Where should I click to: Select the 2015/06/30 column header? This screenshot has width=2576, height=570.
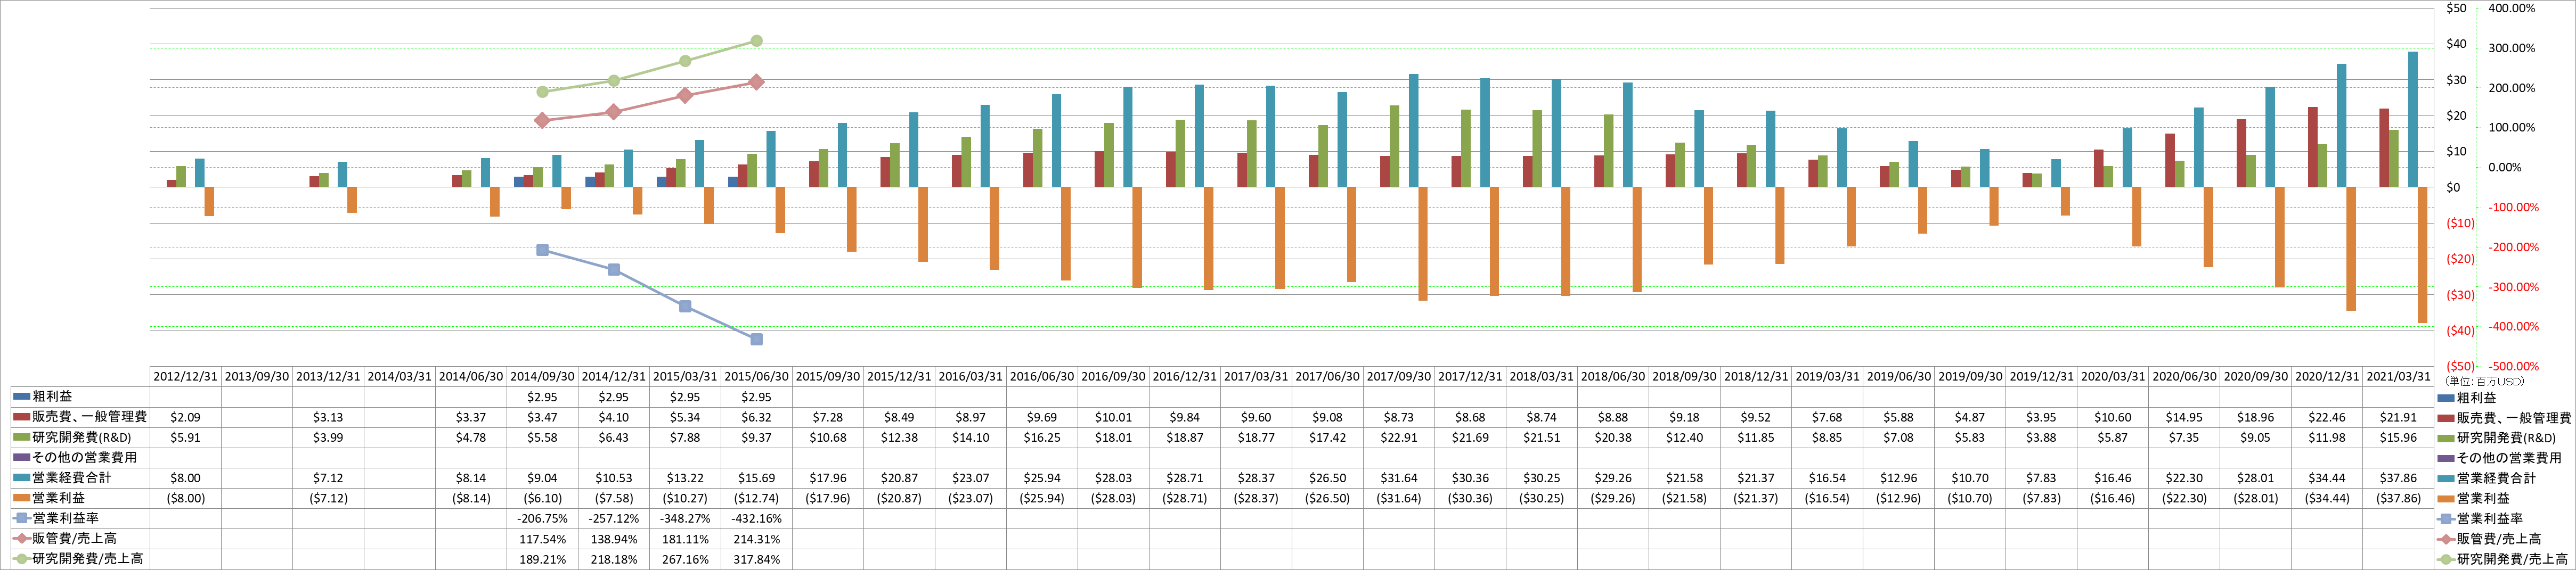coord(756,377)
